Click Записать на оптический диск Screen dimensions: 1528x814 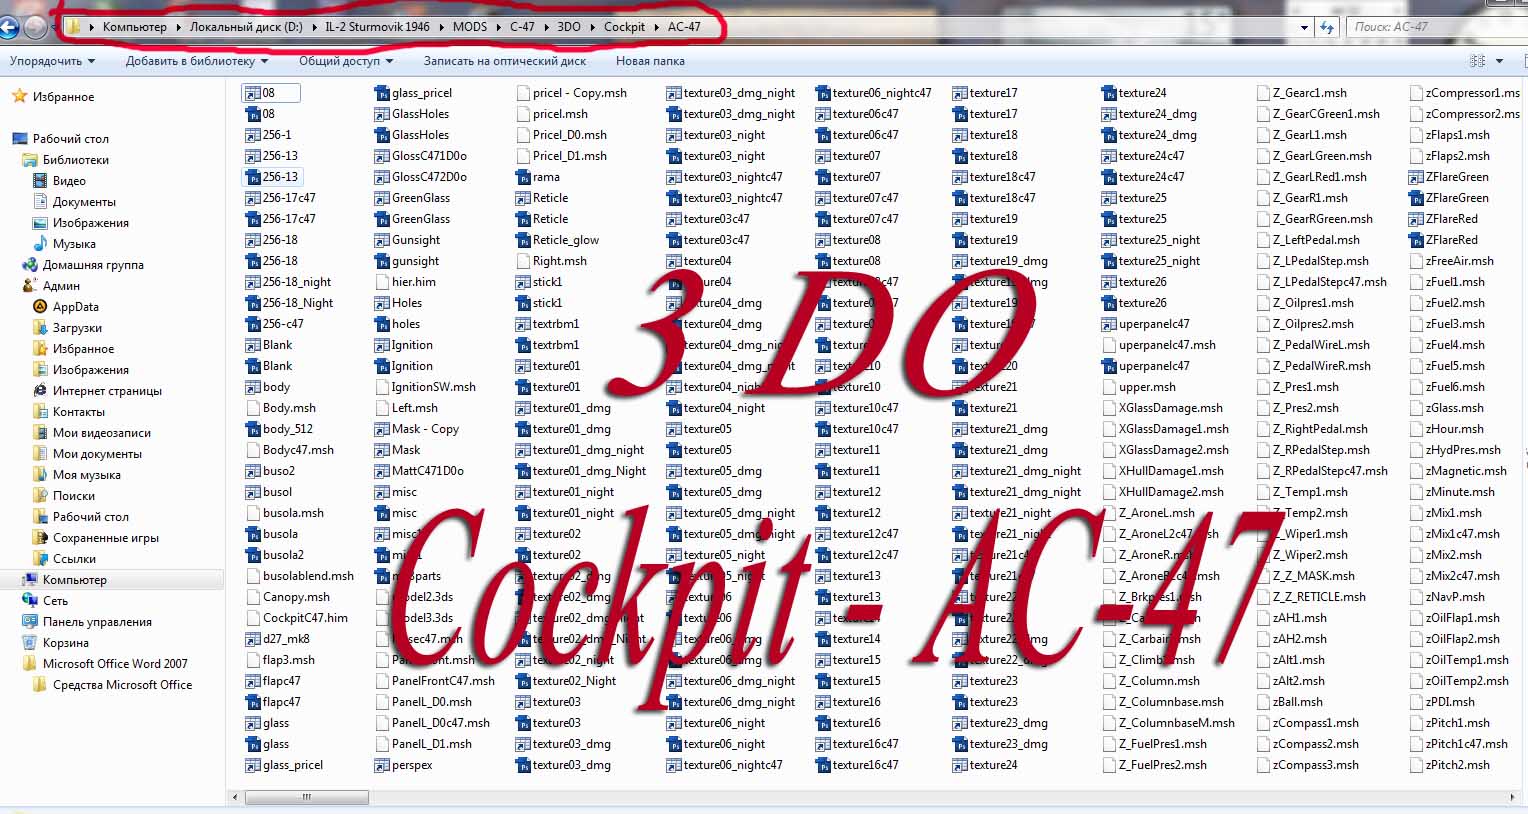pos(505,61)
